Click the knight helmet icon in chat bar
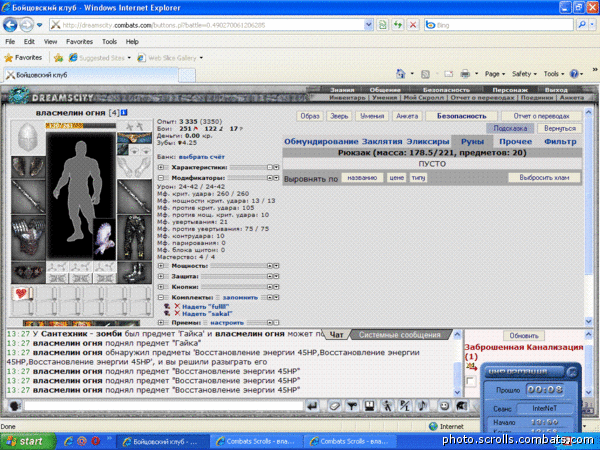600x450 pixels. (x=462, y=406)
